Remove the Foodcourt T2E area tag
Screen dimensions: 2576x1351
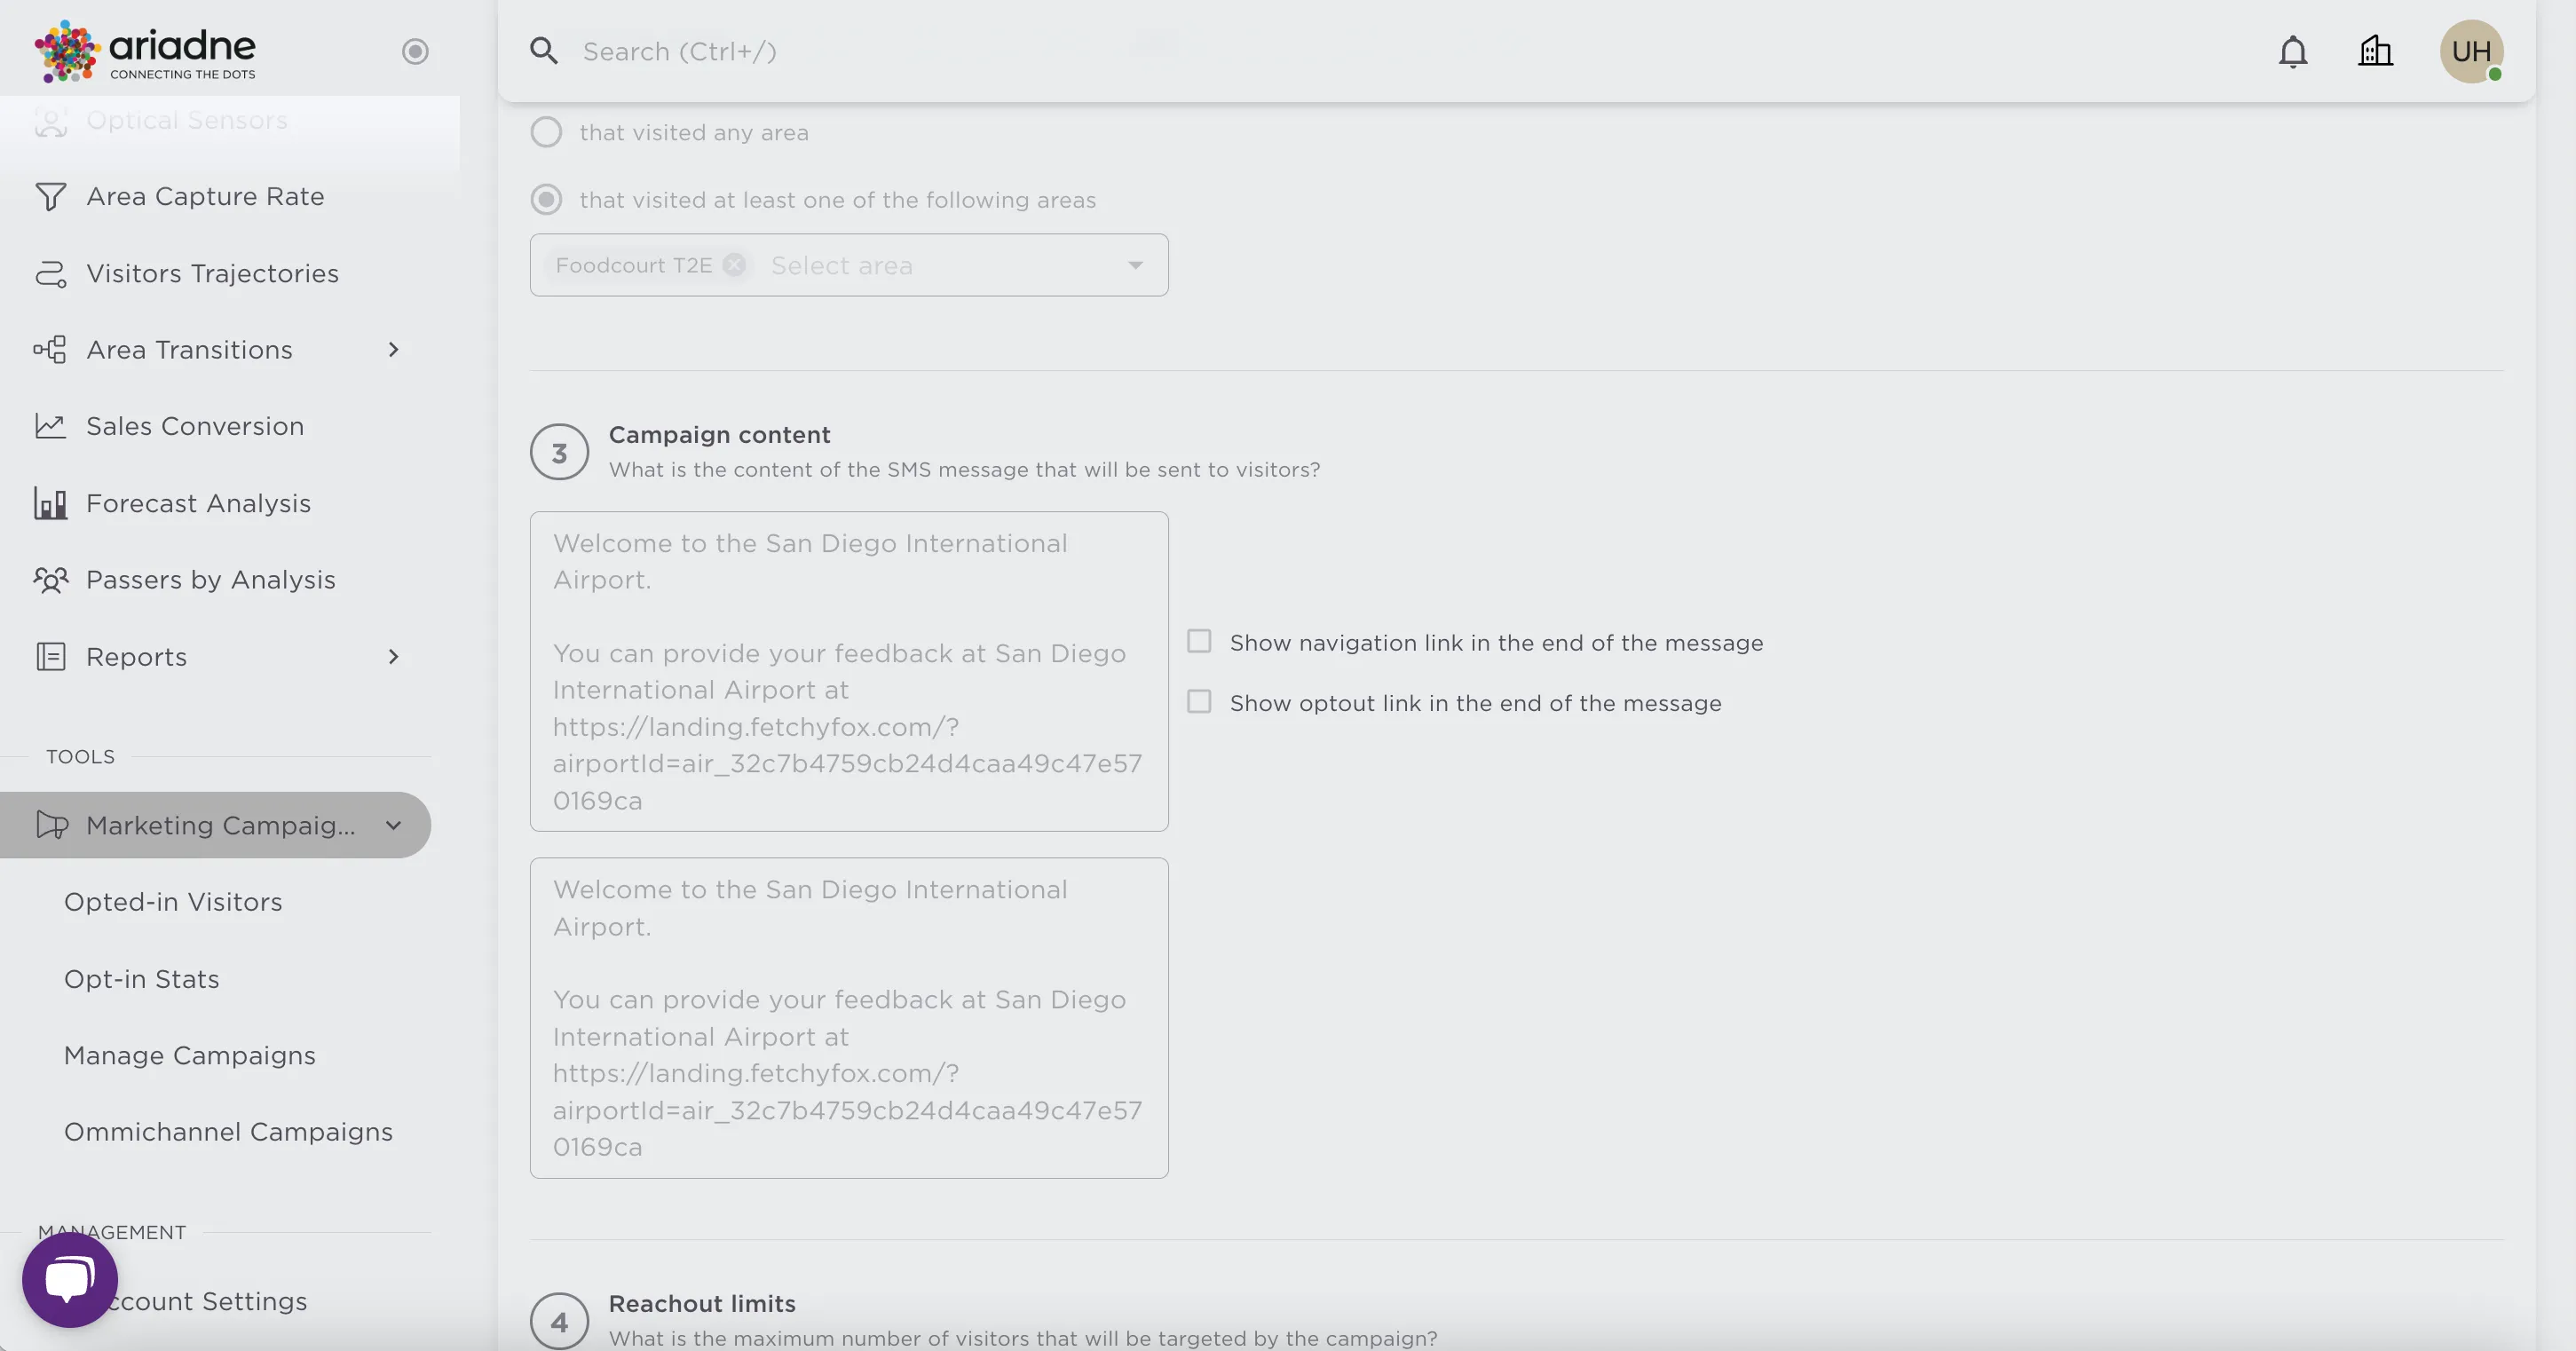735,265
